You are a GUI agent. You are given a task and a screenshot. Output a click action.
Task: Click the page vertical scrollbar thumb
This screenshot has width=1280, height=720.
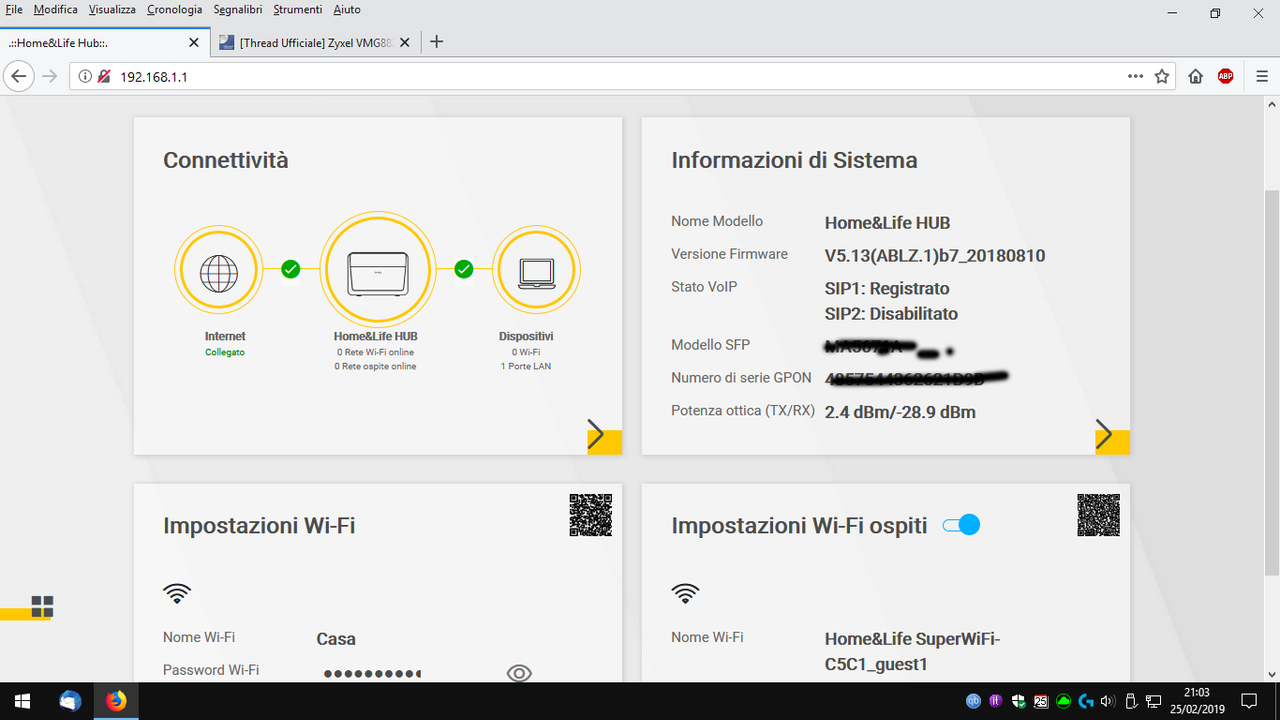1272,382
